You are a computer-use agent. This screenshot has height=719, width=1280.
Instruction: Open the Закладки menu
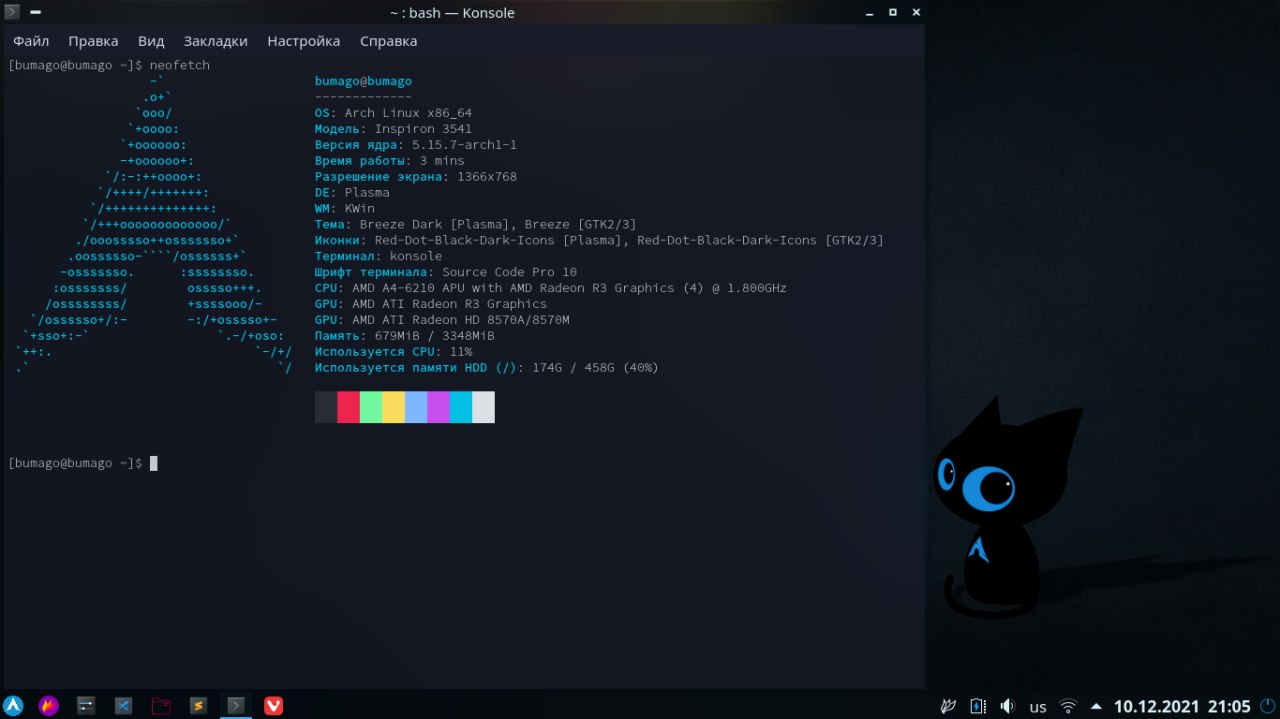215,41
